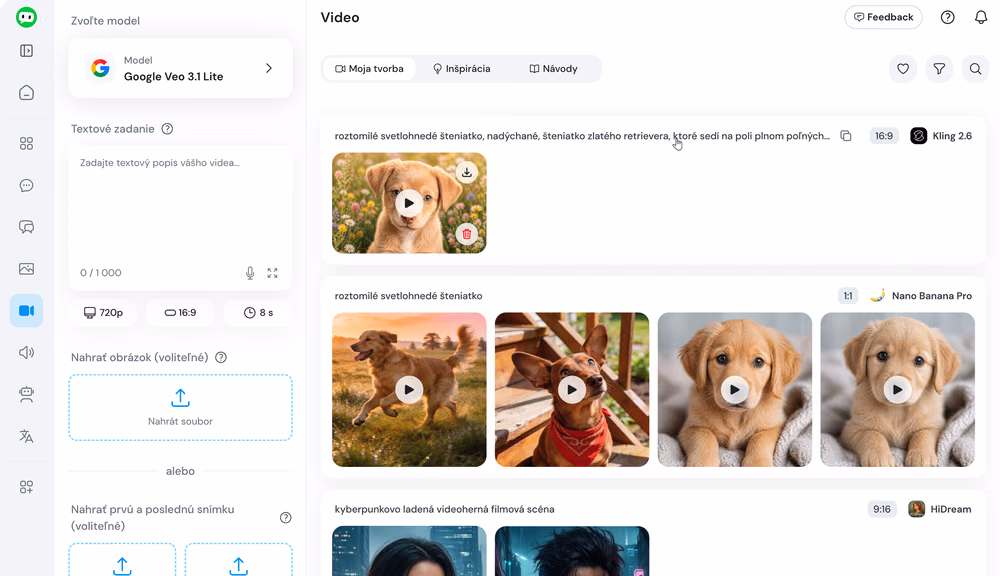Screen dimensions: 1000x576
Task: Click the Feedback button
Action: pyautogui.click(x=883, y=17)
